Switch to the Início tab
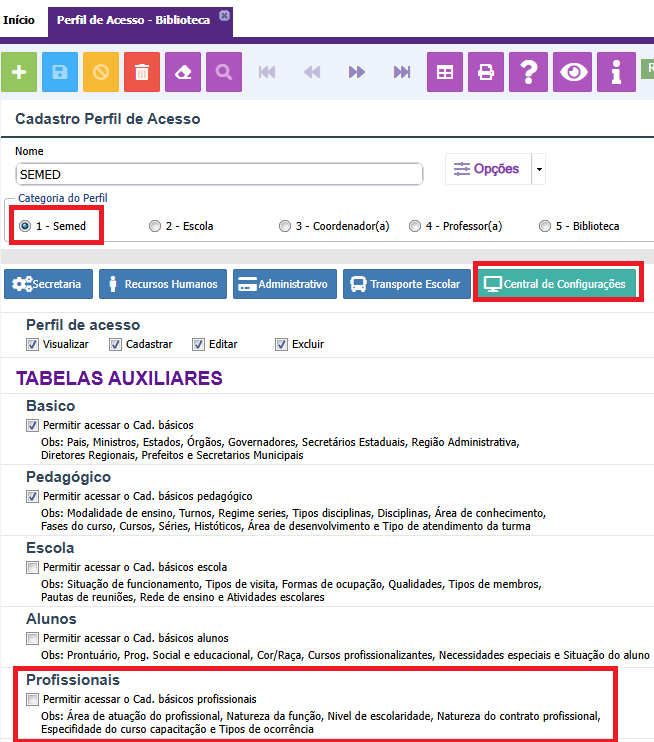Image resolution: width=654 pixels, height=742 pixels. click(x=19, y=20)
